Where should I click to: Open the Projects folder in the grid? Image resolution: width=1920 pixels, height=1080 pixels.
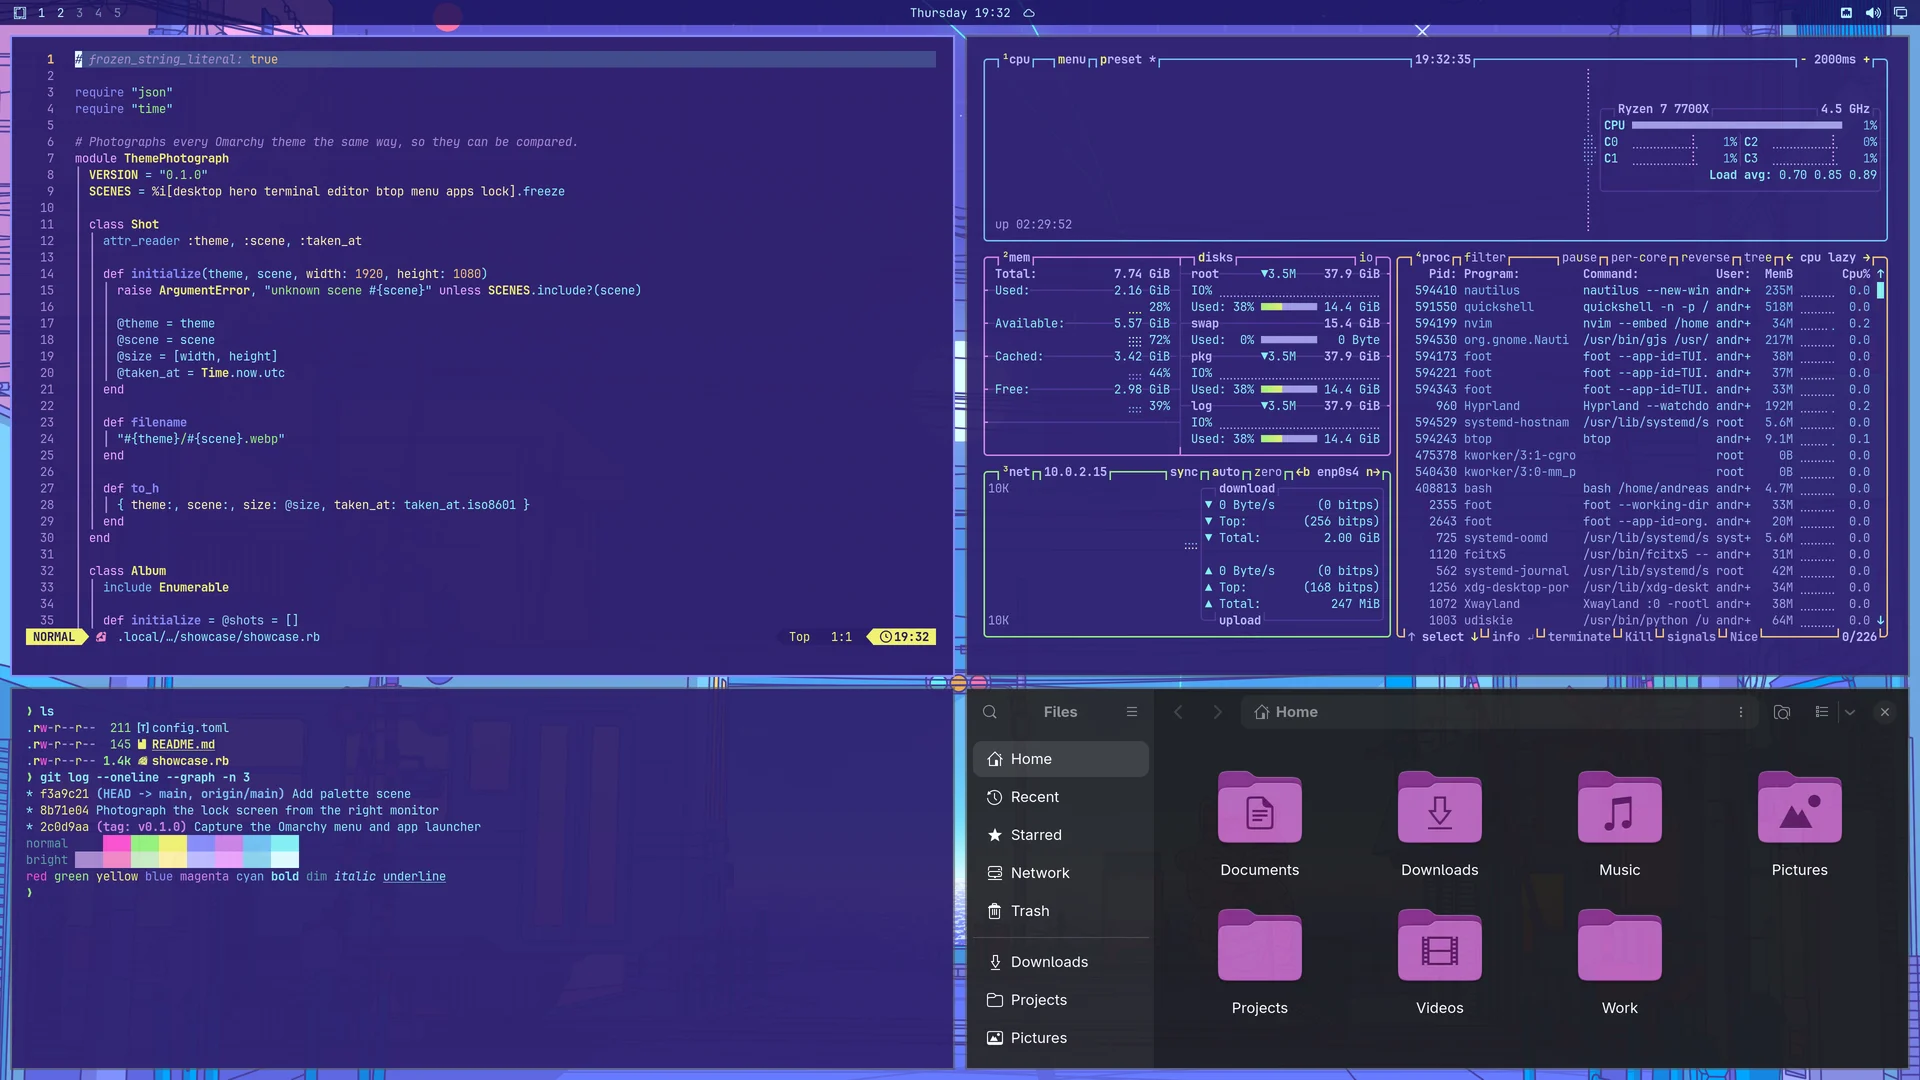[x=1259, y=946]
